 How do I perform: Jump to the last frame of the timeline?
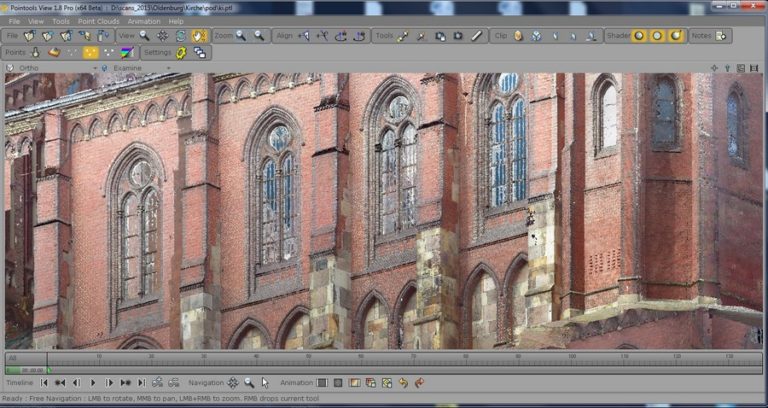coord(142,383)
